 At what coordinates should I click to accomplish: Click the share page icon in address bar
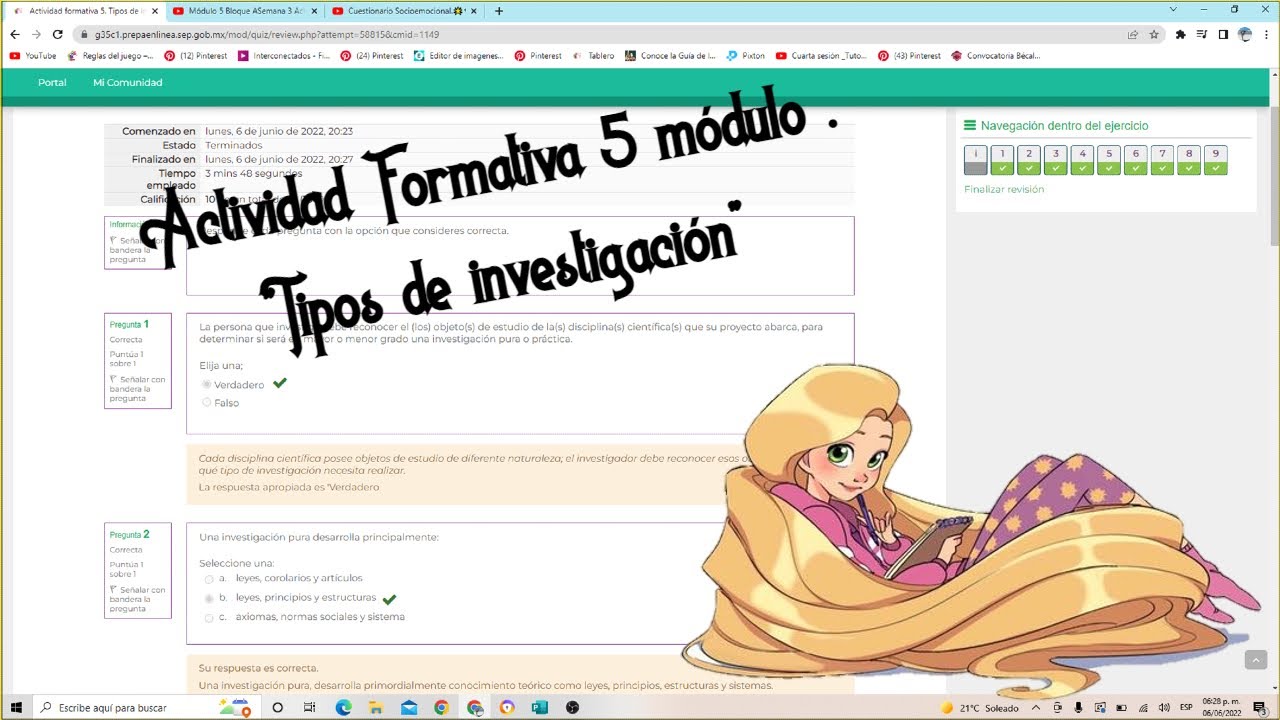[x=1132, y=33]
